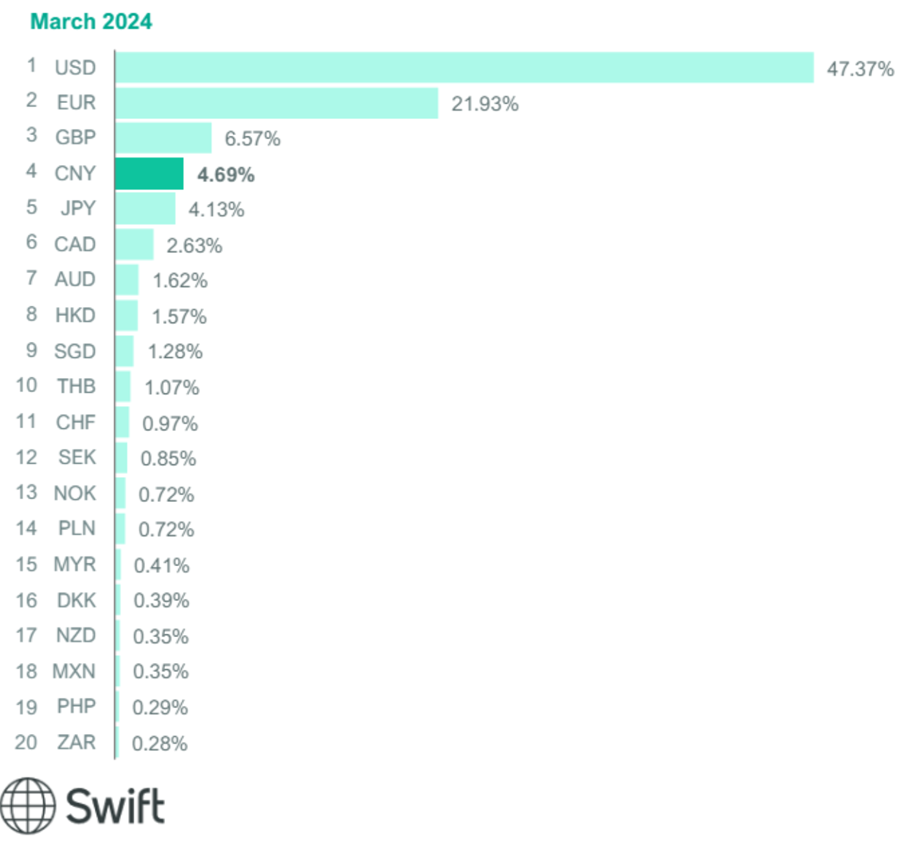
Task: Select the AUD currency label
Action: click(75, 280)
